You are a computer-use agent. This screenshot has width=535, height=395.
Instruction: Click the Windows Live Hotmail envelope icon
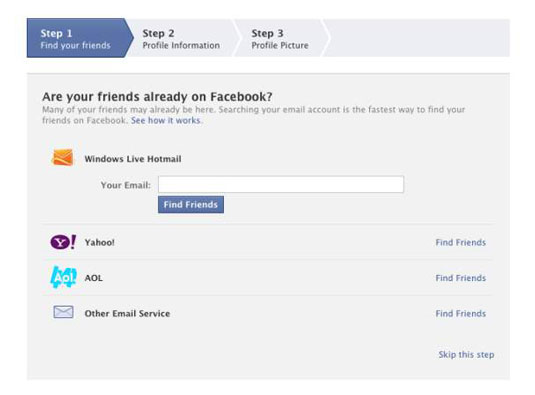tap(63, 158)
